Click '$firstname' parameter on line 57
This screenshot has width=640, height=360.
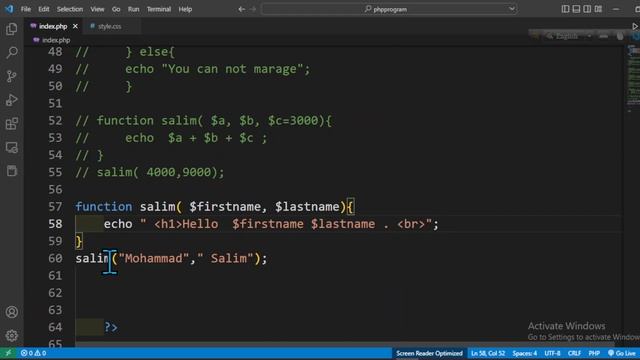225,207
